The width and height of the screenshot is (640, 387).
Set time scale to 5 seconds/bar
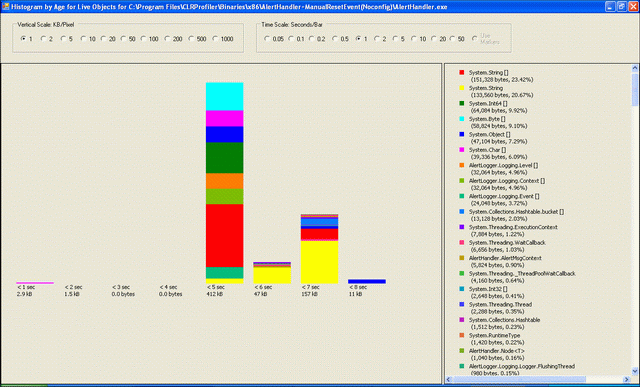pyautogui.click(x=395, y=39)
